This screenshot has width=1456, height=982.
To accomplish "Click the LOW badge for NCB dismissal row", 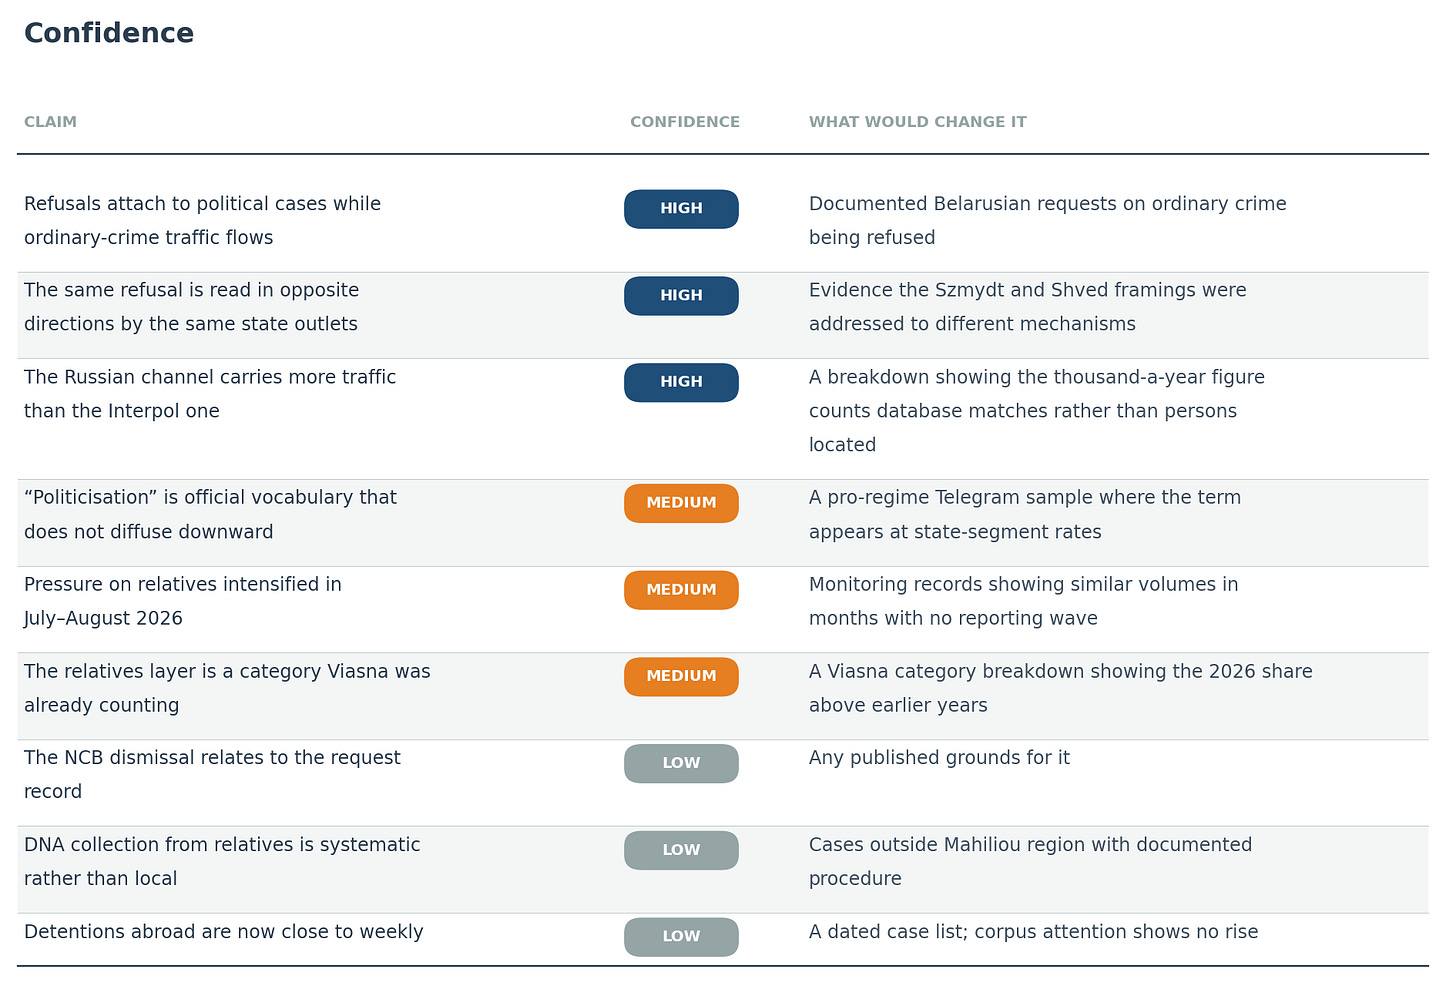I will pyautogui.click(x=681, y=763).
